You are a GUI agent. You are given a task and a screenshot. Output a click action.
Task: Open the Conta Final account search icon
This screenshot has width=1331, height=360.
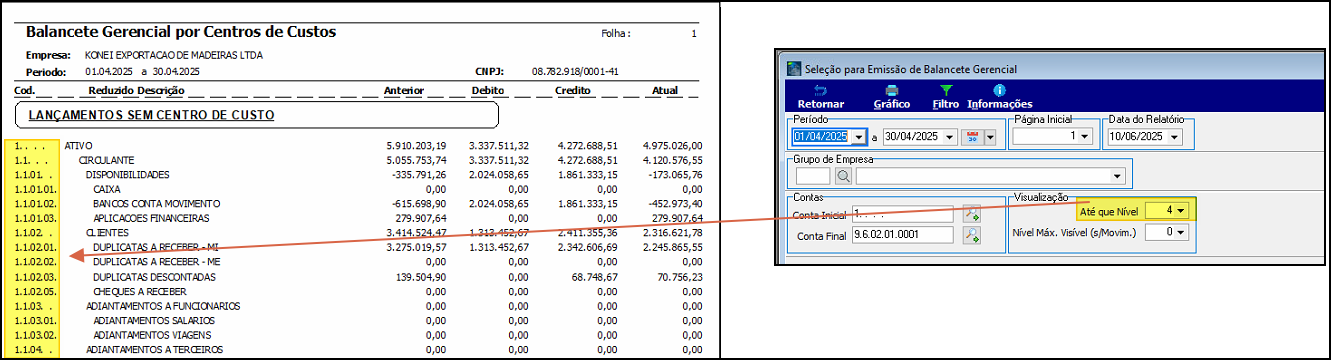click(971, 236)
